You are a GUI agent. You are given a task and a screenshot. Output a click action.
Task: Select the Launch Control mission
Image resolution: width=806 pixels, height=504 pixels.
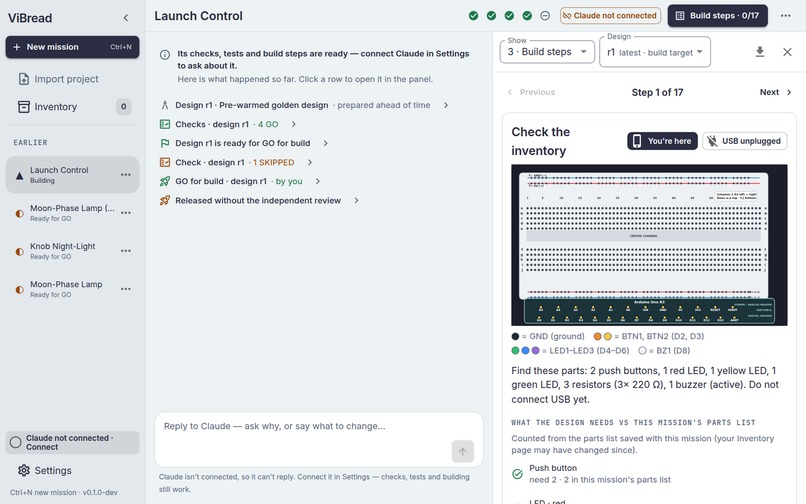tap(72, 175)
